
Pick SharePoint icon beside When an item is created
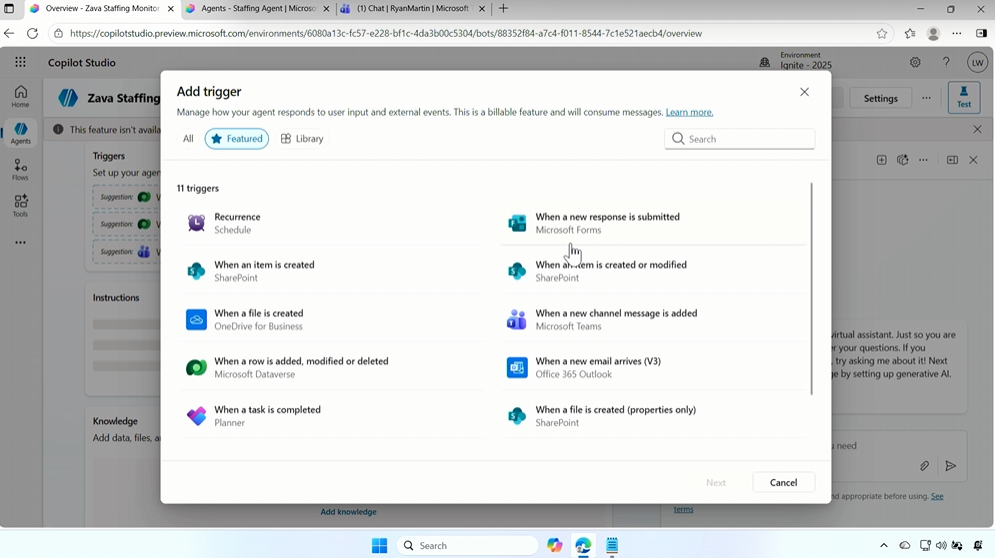pos(196,271)
